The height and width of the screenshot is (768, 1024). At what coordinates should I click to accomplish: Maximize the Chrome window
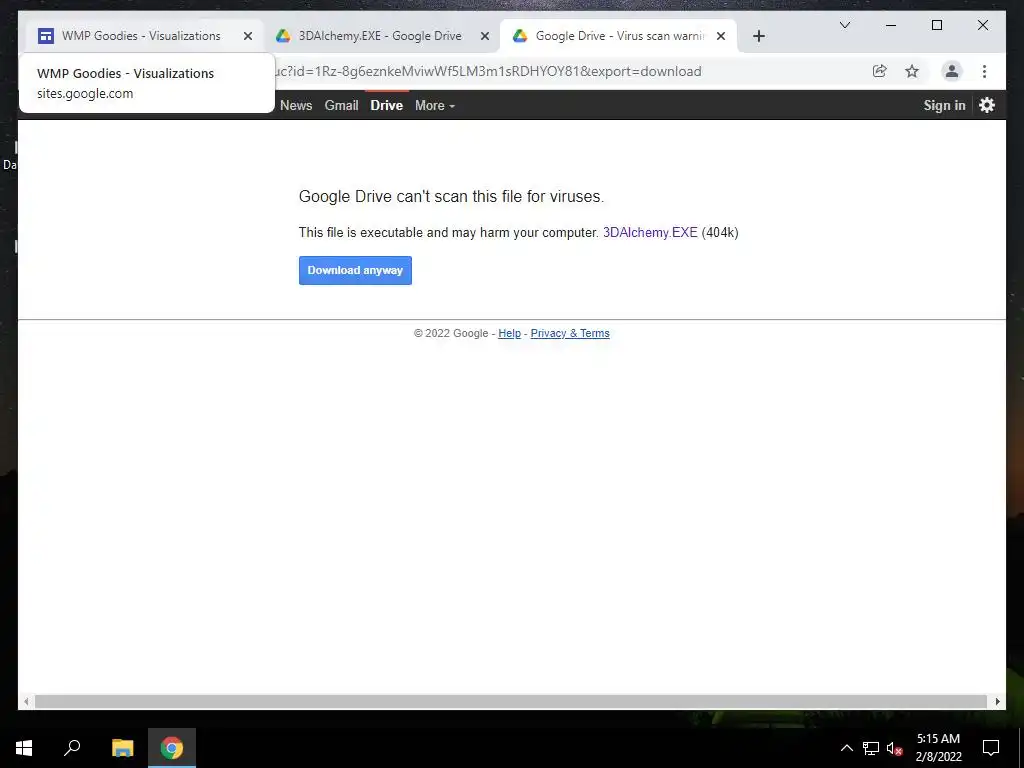[936, 25]
